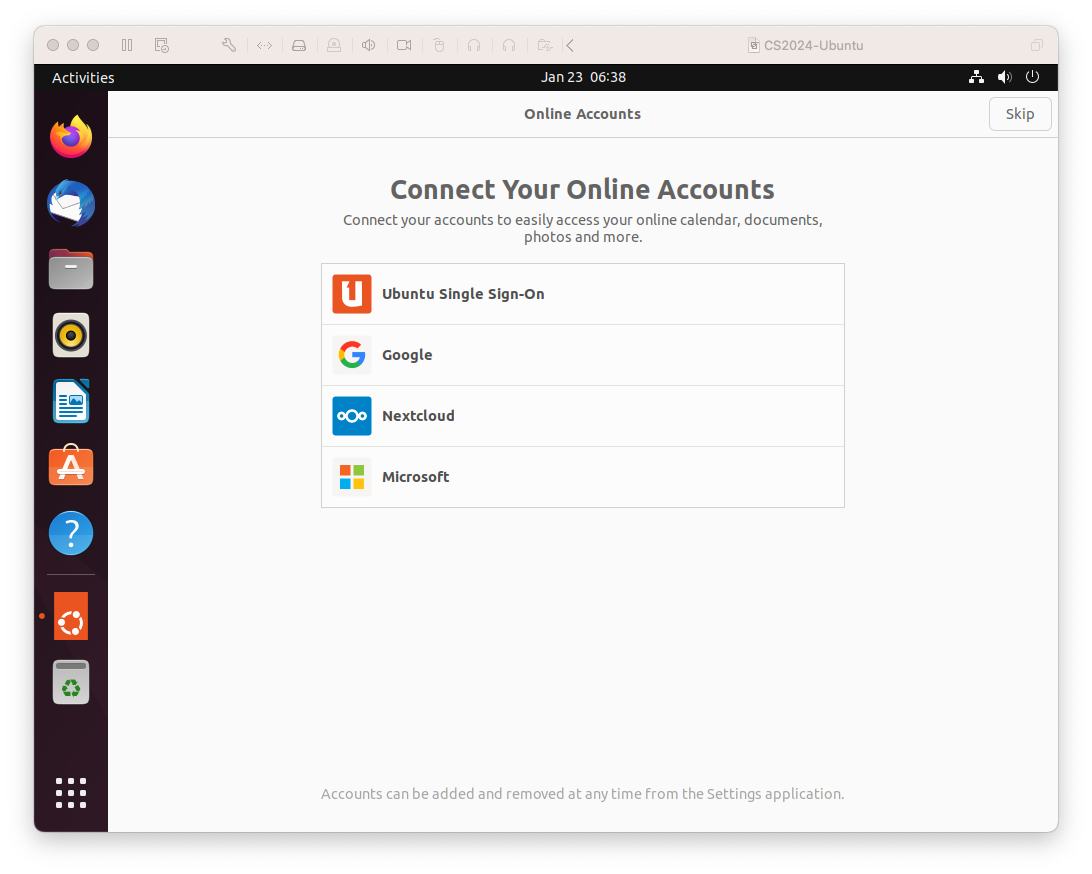
Task: Open the system power menu
Action: [1032, 77]
